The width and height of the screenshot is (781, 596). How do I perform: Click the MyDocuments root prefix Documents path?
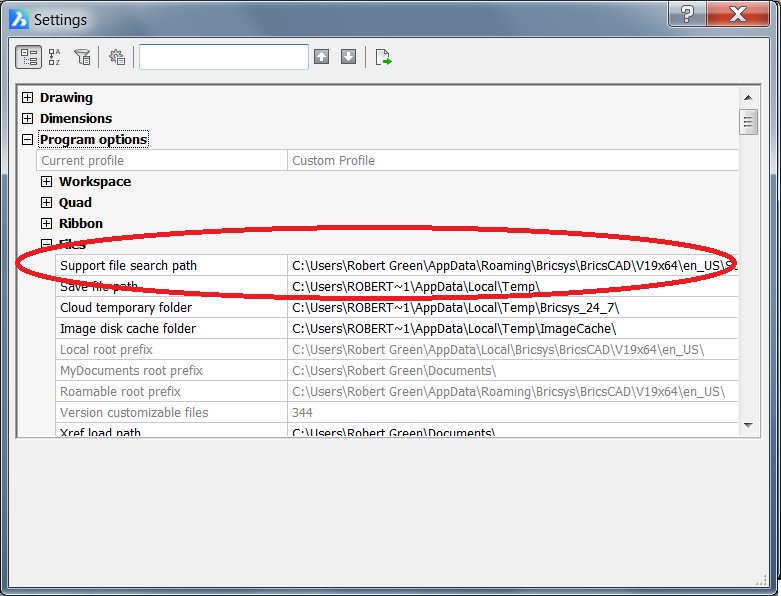pos(394,370)
